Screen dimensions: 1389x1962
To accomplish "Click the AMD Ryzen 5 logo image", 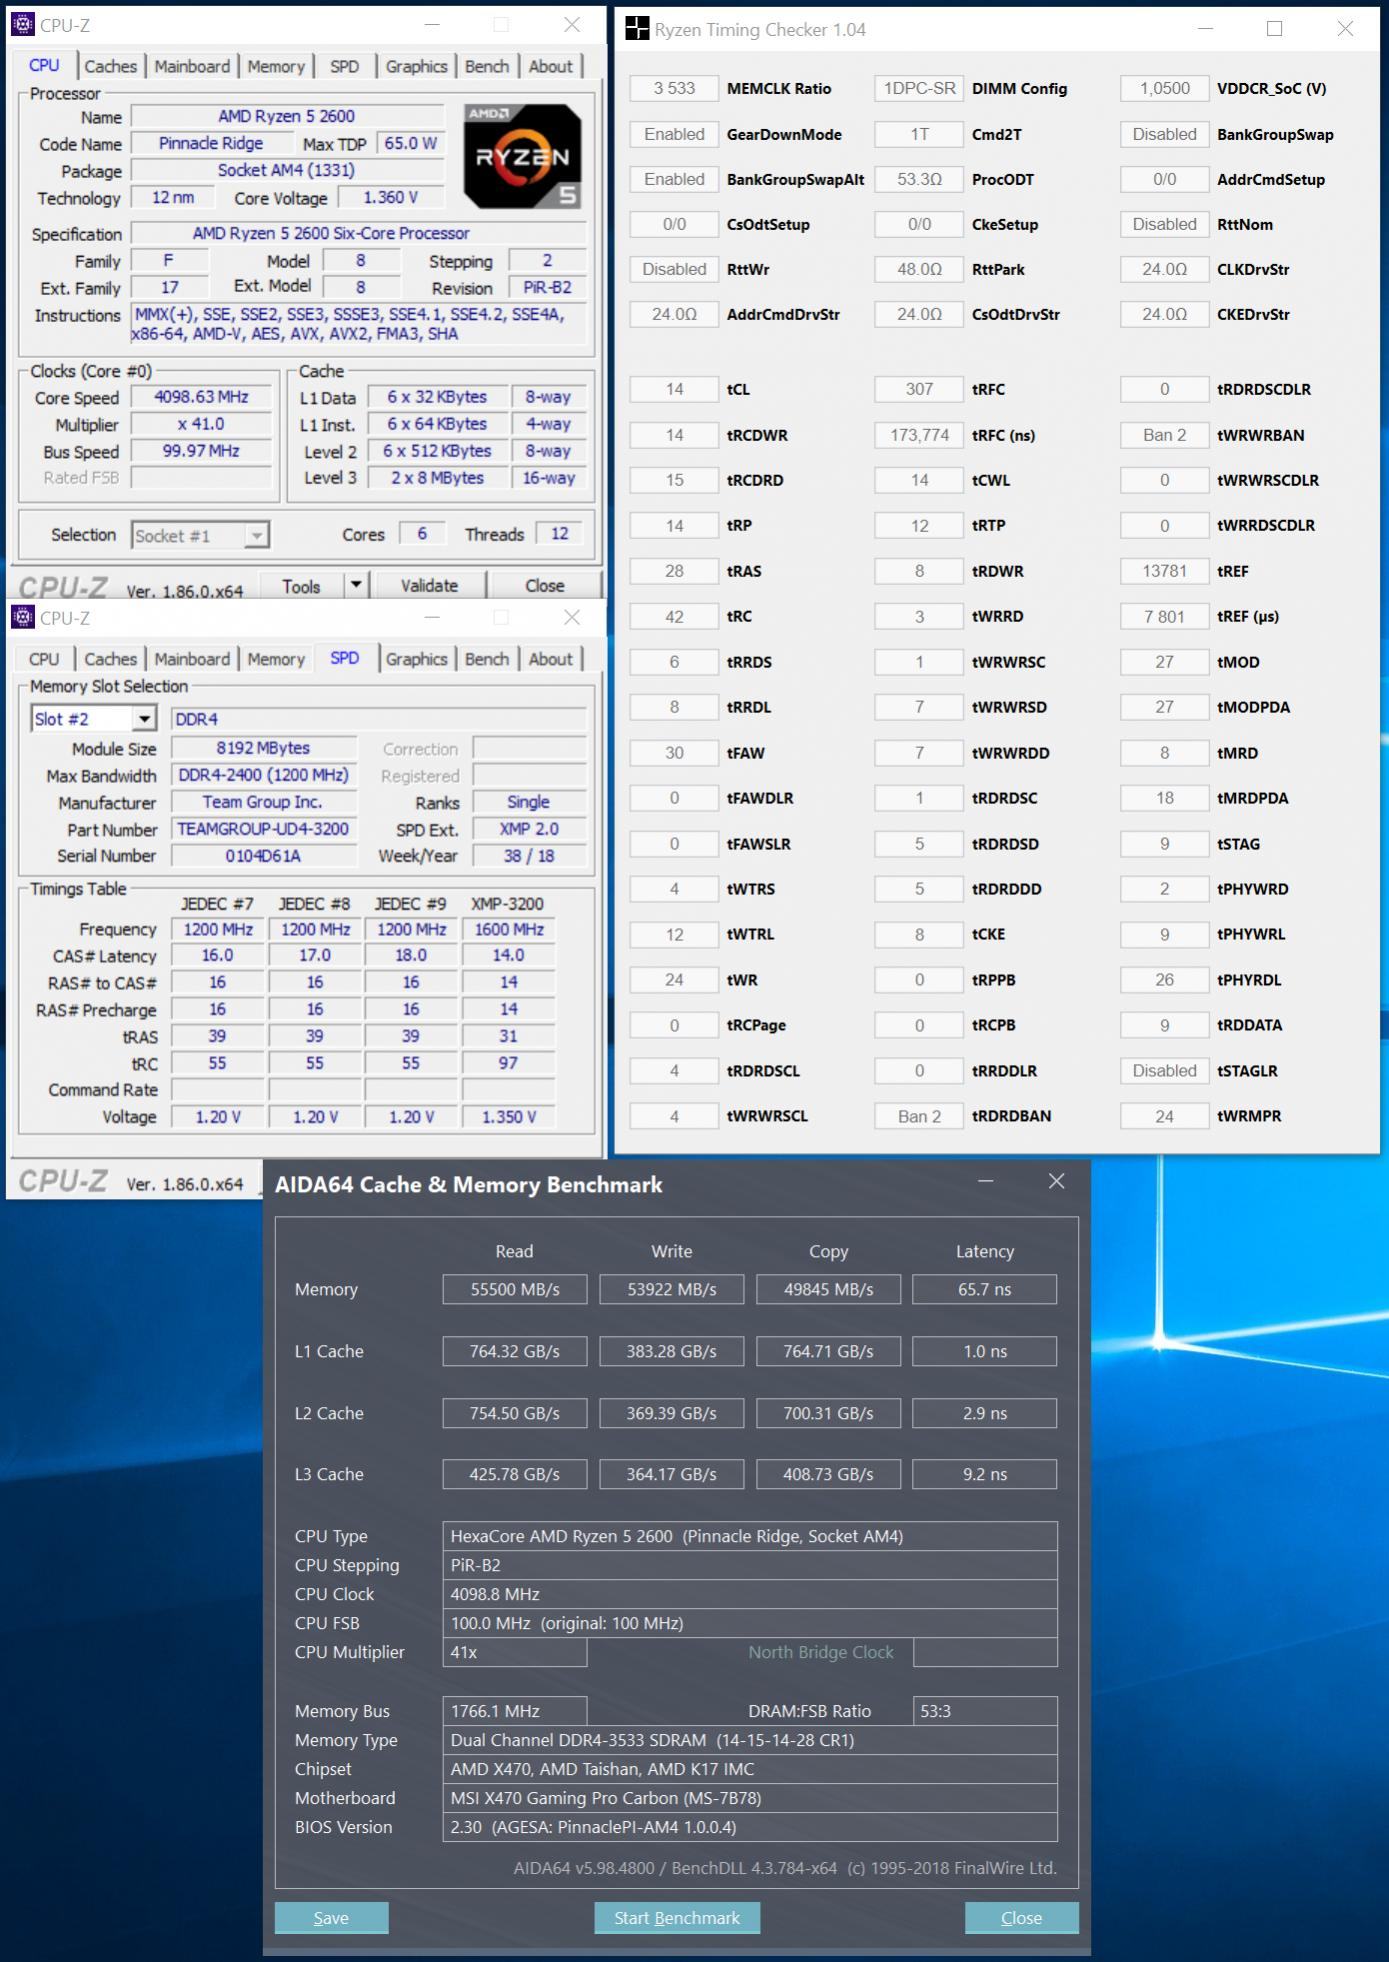I will pos(522,156).
